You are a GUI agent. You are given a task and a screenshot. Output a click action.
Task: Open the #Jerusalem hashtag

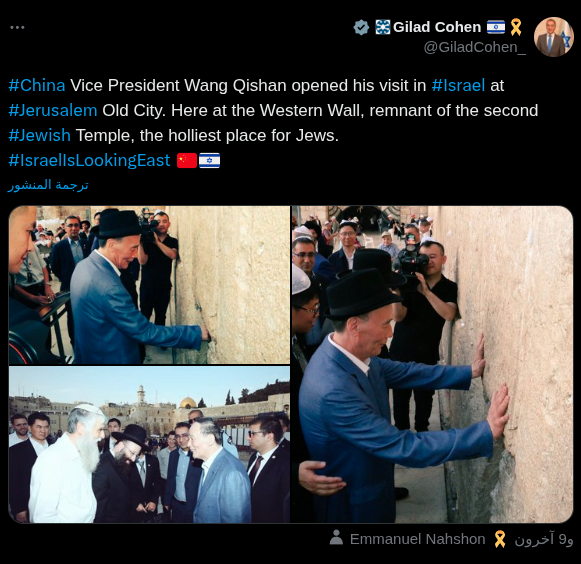click(53, 110)
